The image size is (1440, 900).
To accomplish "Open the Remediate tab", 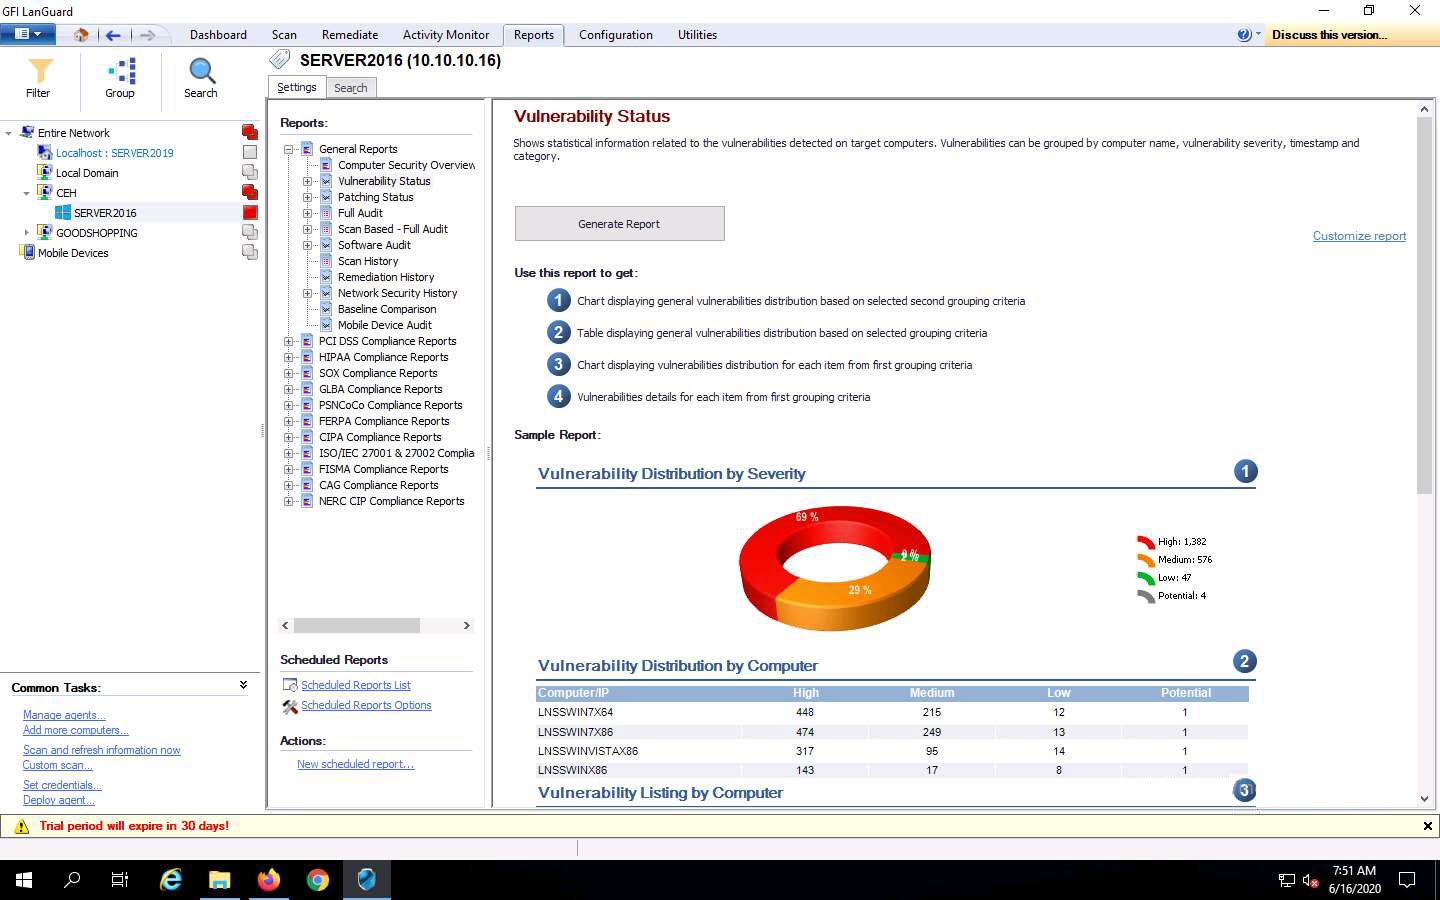I will (350, 35).
